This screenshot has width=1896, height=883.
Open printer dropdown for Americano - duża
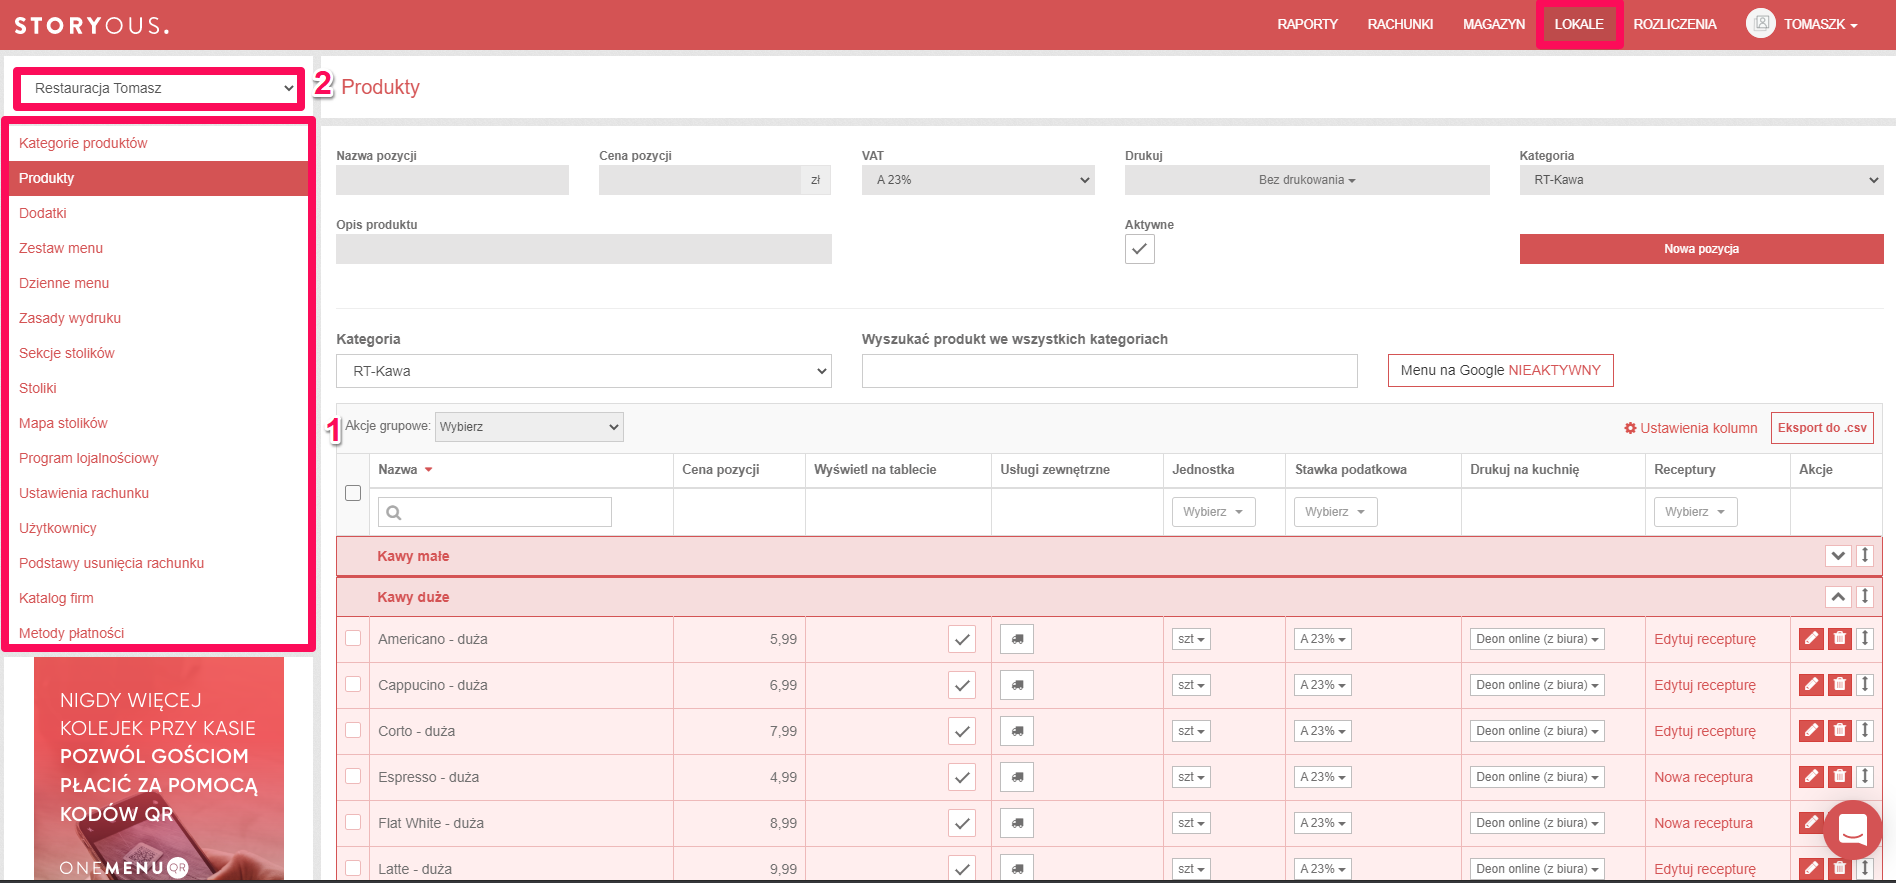pos(1537,639)
